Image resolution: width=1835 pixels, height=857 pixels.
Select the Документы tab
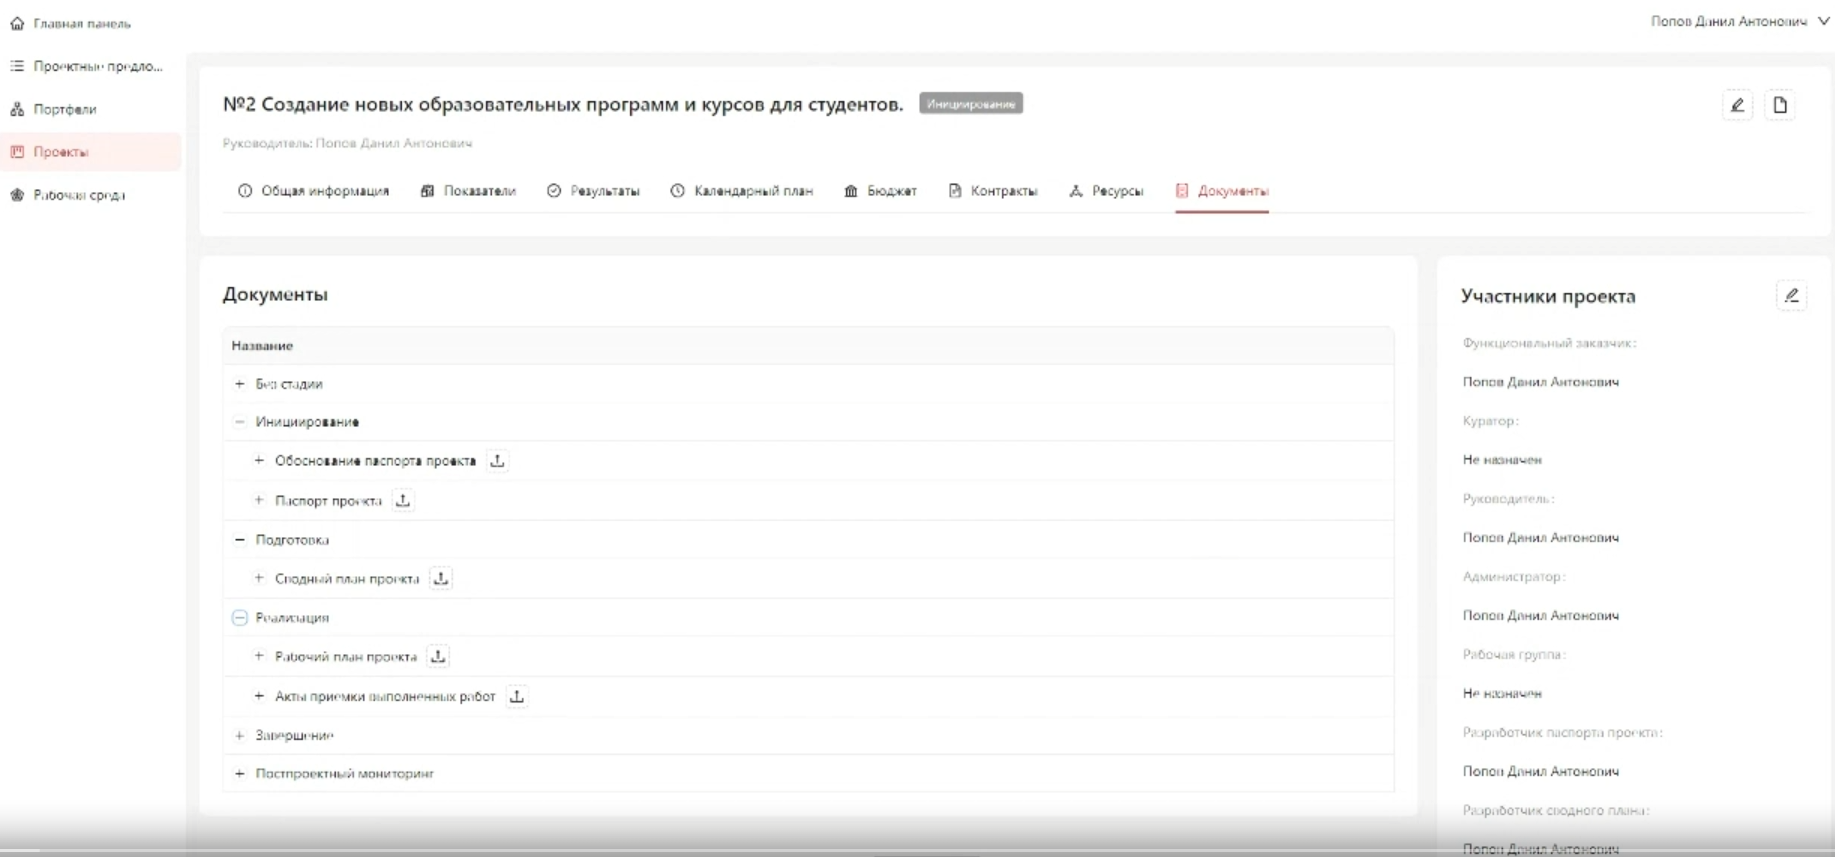[1222, 191]
